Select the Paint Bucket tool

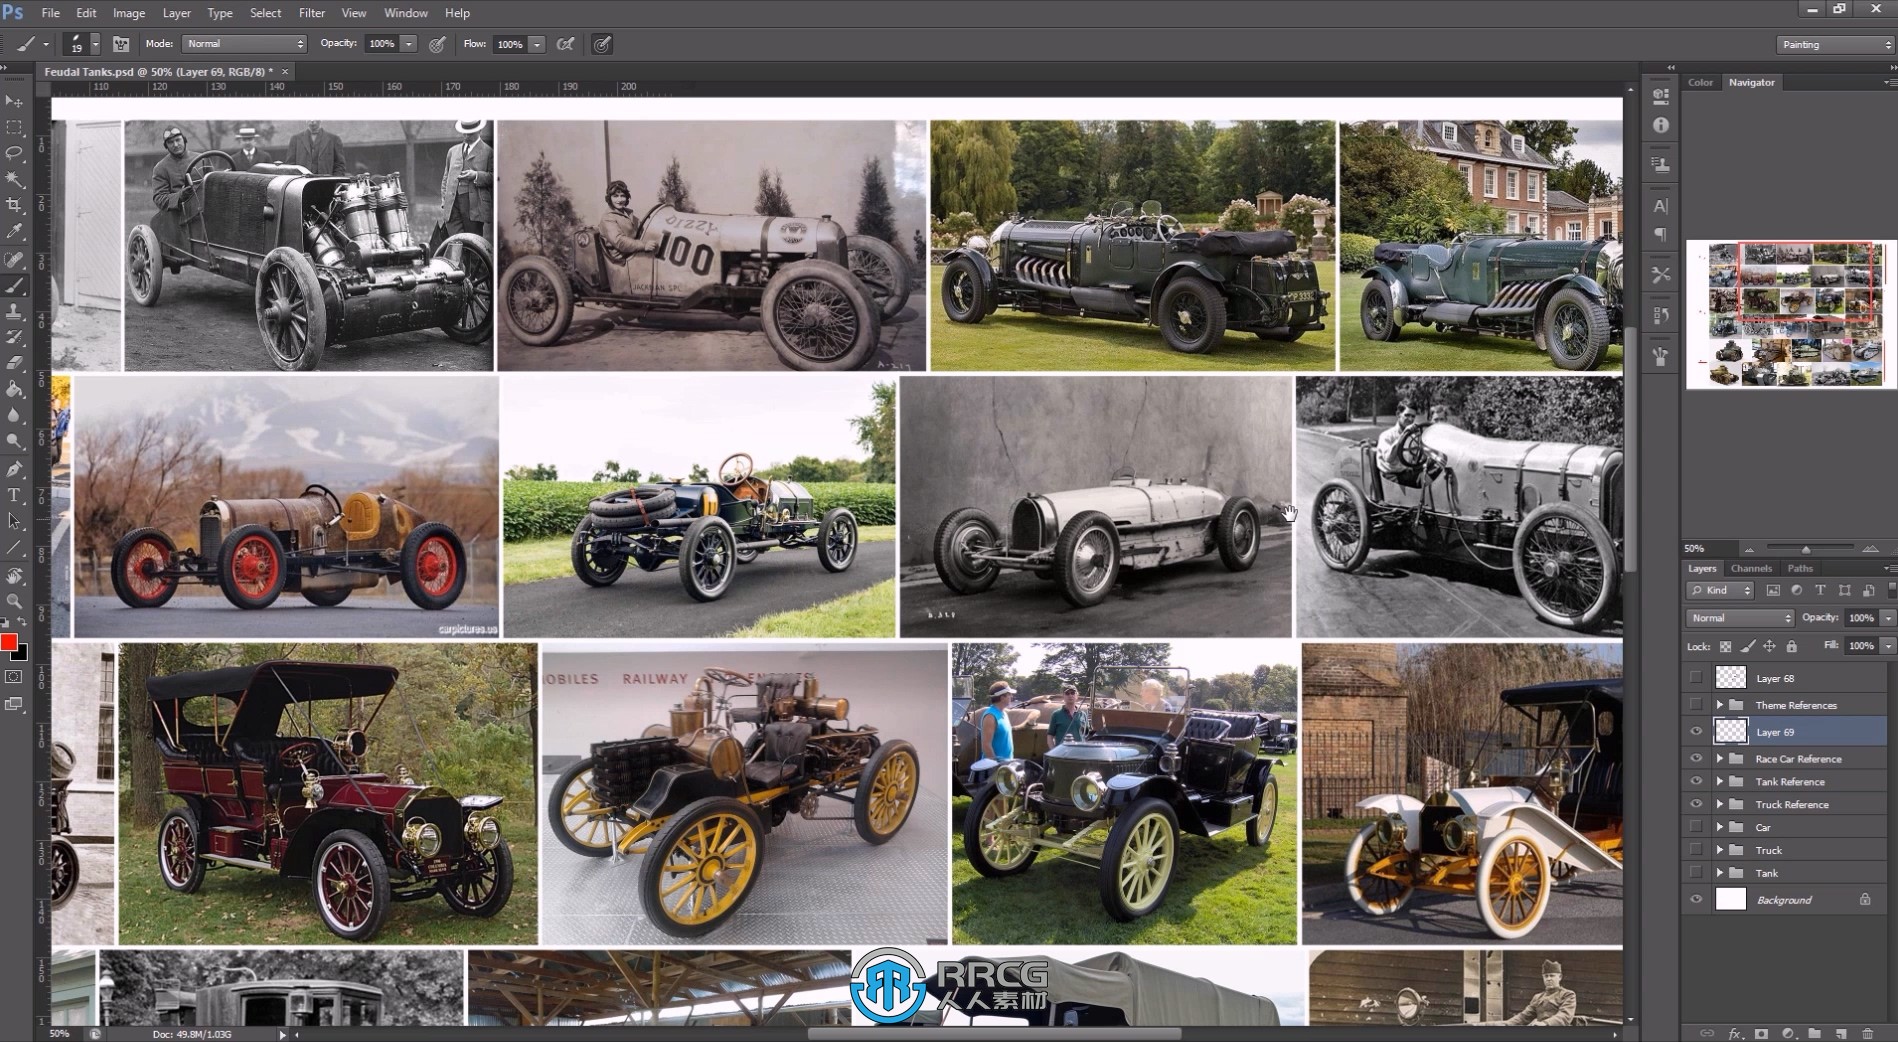[x=14, y=389]
